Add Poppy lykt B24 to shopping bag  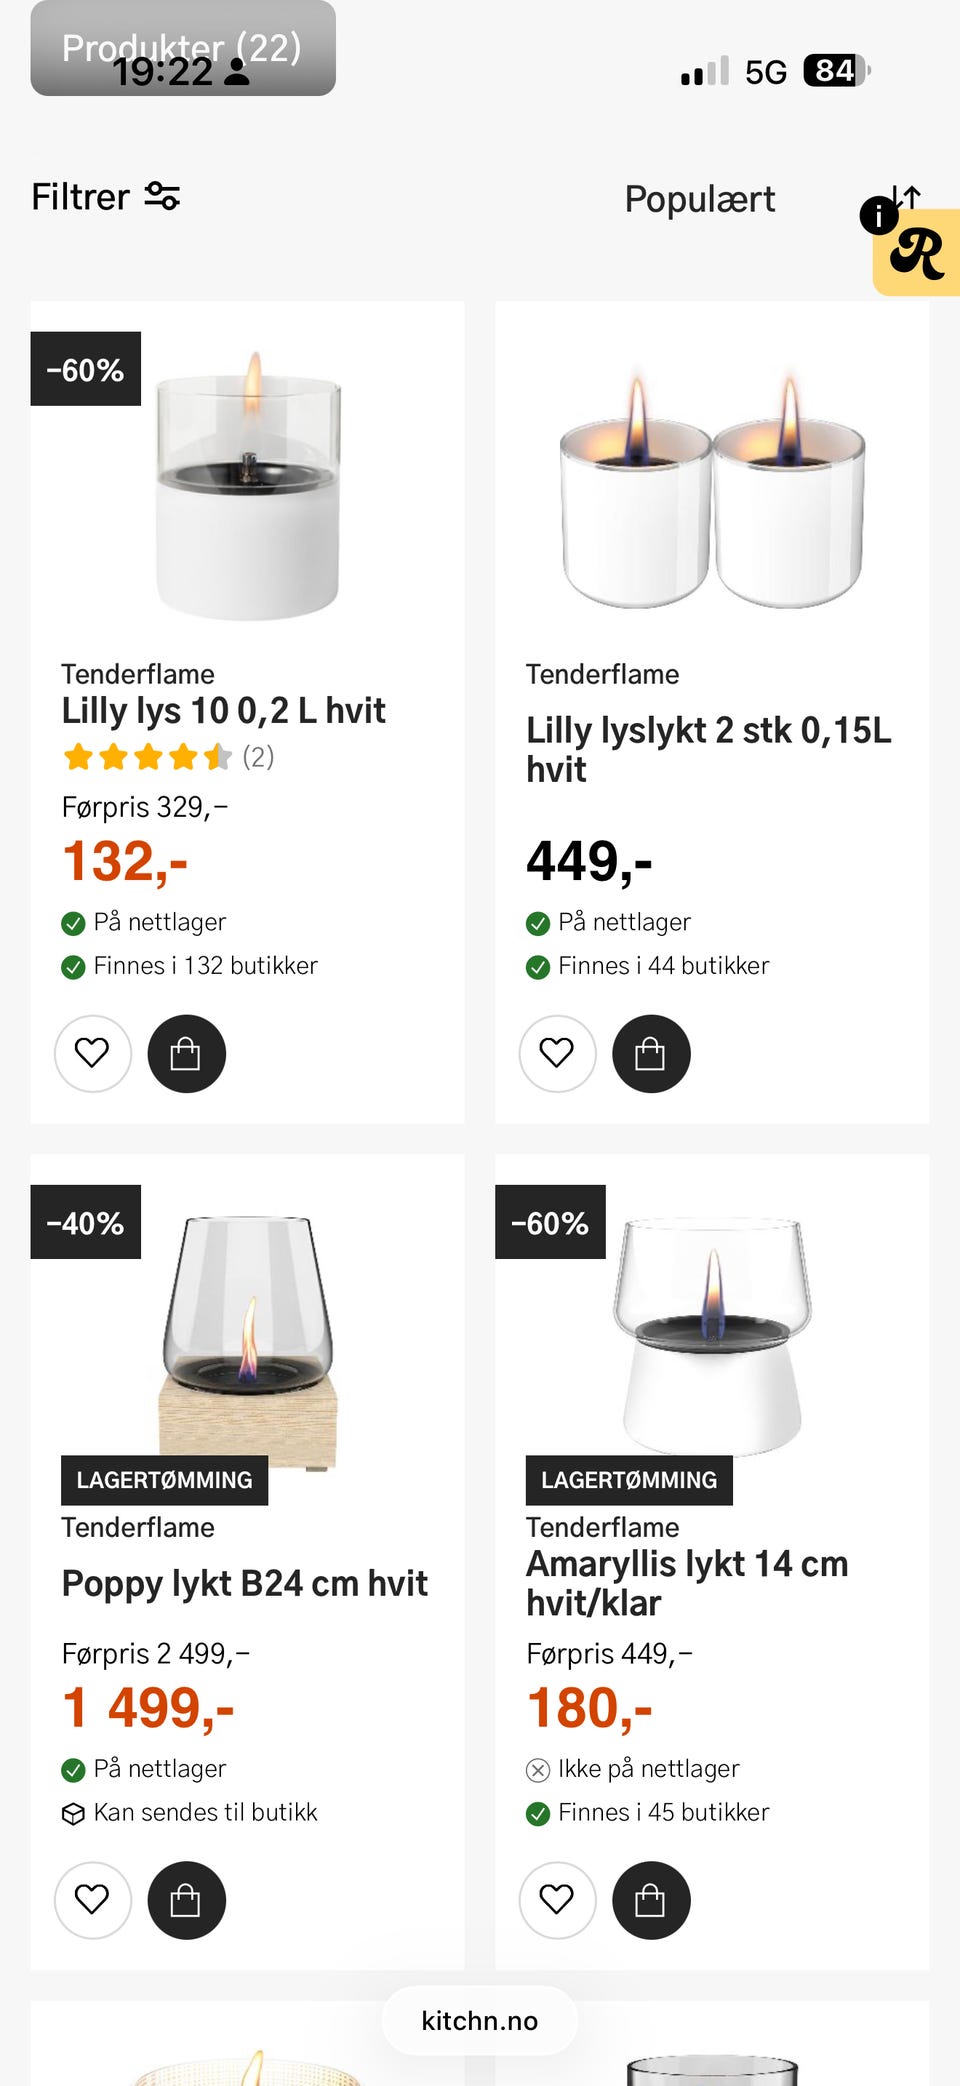(186, 1900)
